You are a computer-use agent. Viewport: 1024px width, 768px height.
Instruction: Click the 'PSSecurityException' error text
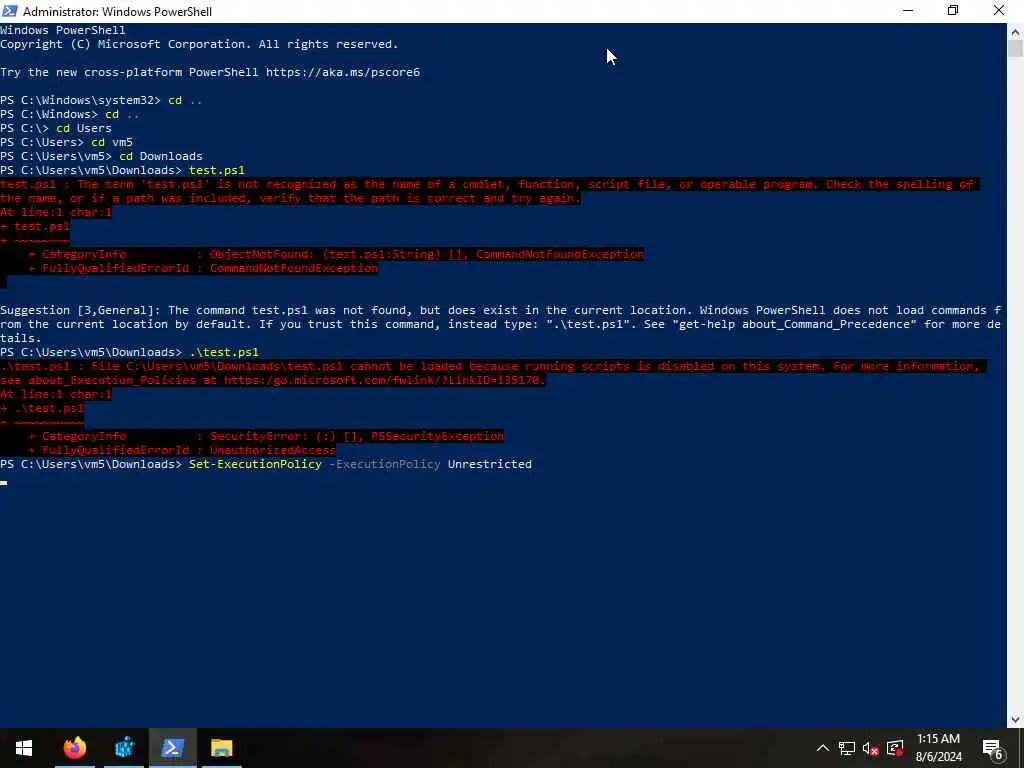click(438, 436)
